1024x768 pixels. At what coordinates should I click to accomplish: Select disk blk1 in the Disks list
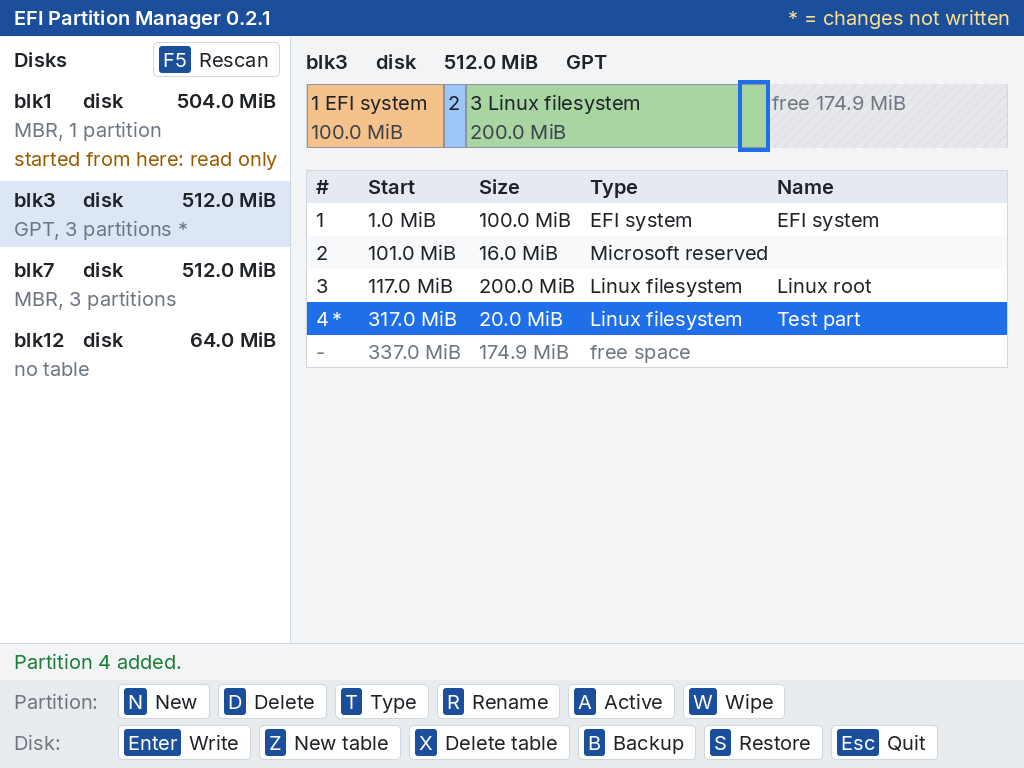pos(145,130)
